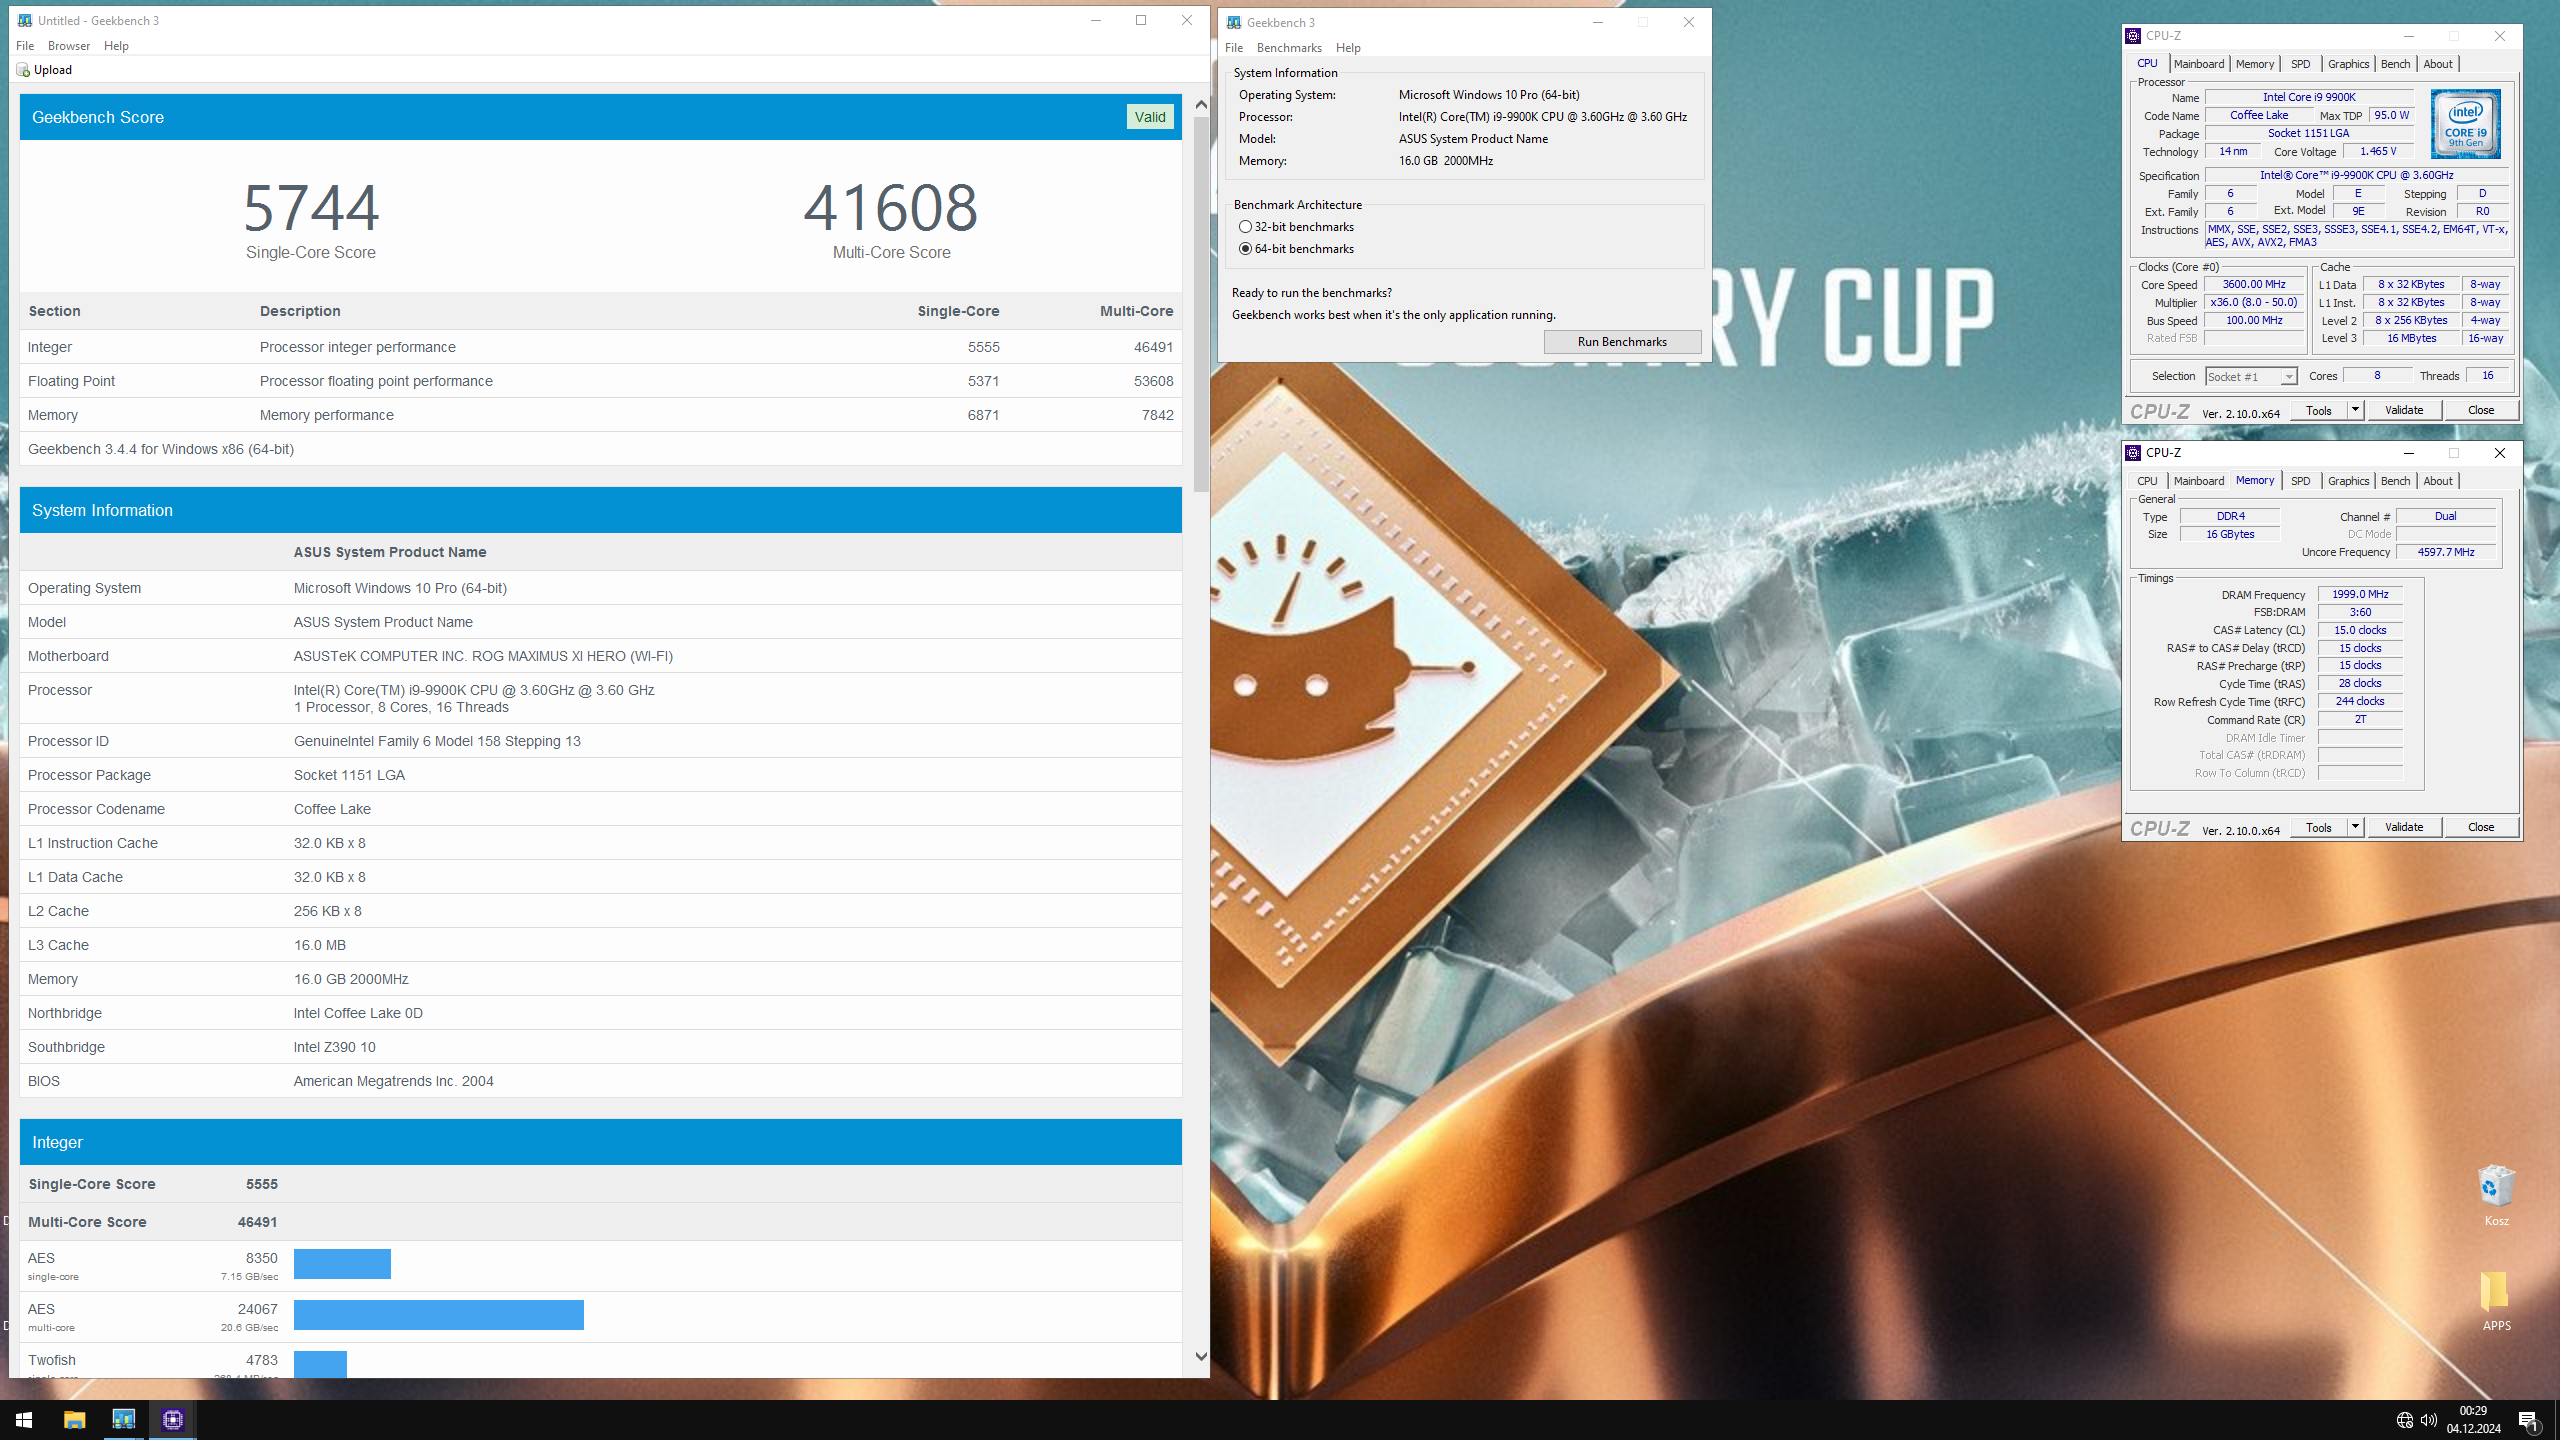Screen dimensions: 2560x1440
Task: Open the Tools dropdown arrow in the upper CPU-Z window
Action: [2355, 410]
